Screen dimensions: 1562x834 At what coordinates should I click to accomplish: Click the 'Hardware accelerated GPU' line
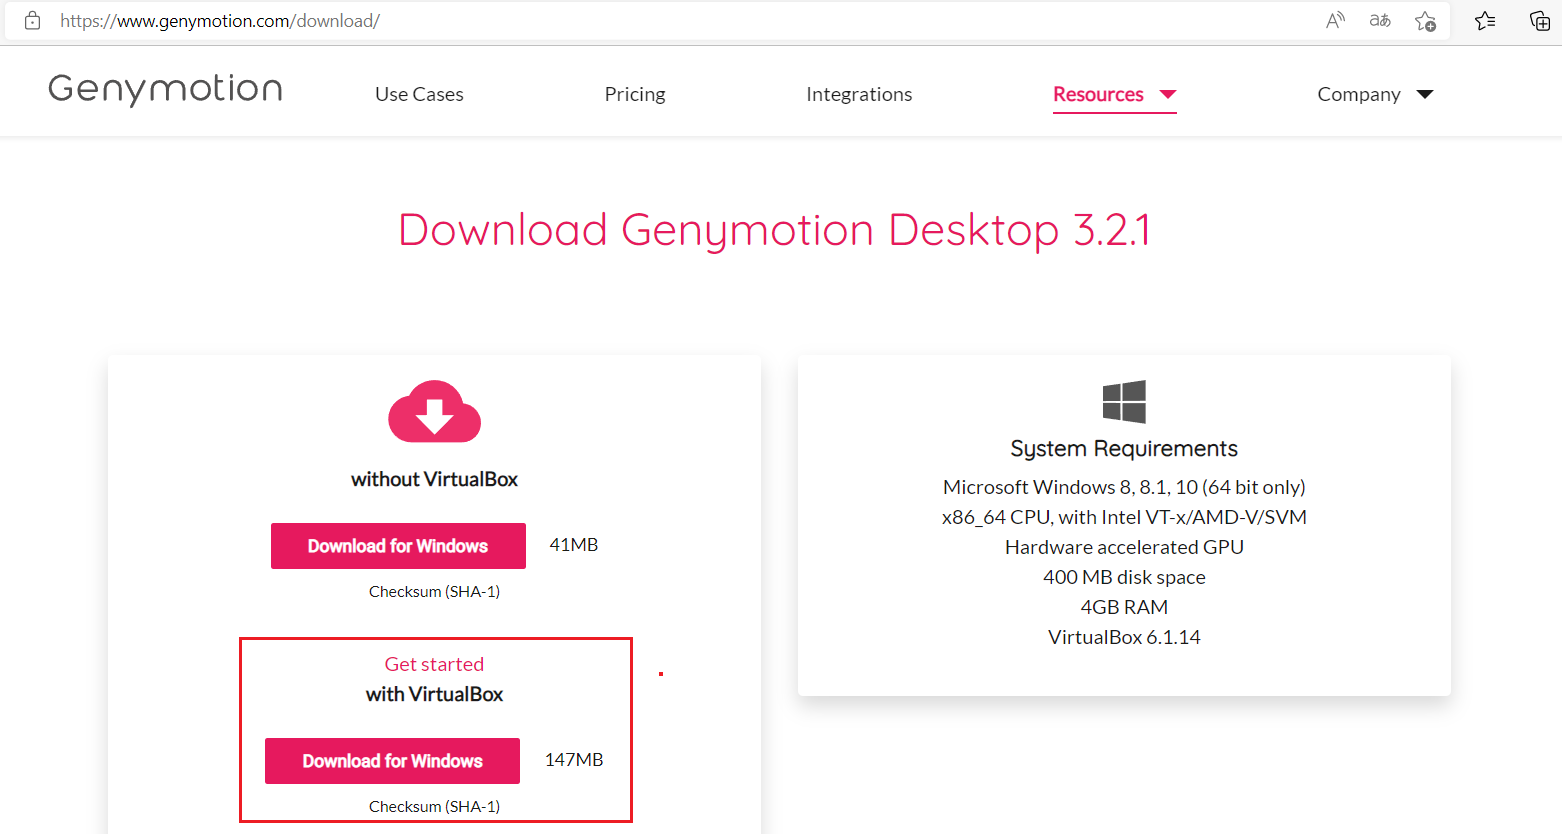tap(1124, 547)
